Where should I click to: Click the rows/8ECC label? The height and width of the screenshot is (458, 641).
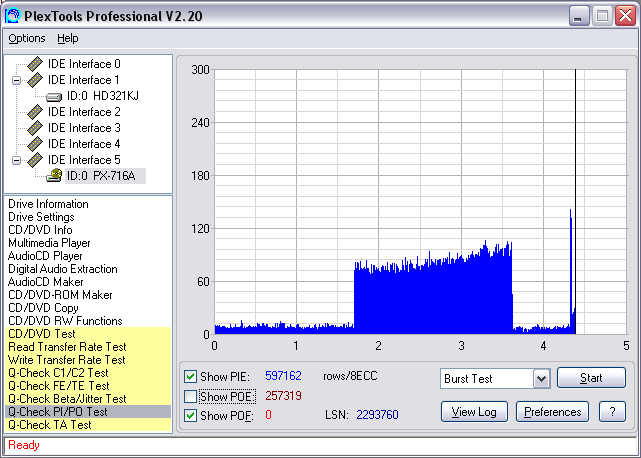coord(350,376)
